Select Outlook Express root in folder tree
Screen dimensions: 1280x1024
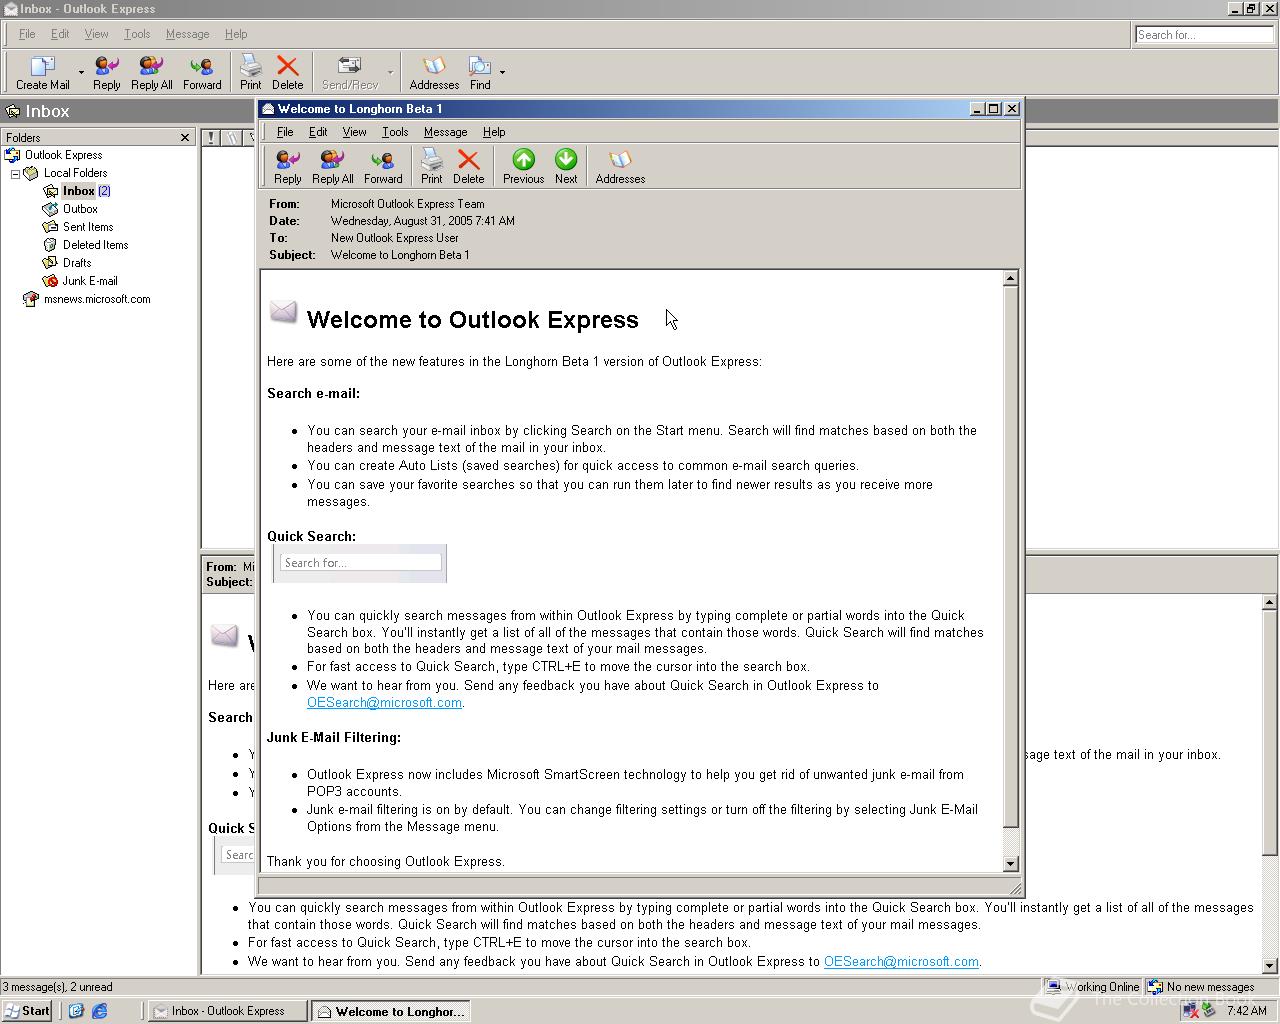click(63, 155)
